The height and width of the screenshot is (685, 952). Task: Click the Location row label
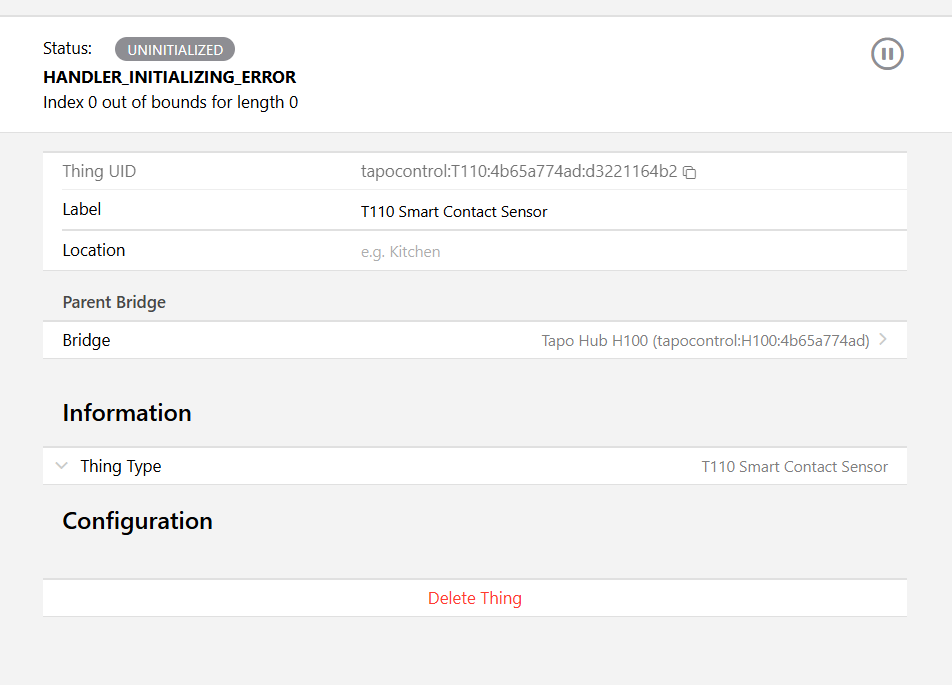point(94,250)
